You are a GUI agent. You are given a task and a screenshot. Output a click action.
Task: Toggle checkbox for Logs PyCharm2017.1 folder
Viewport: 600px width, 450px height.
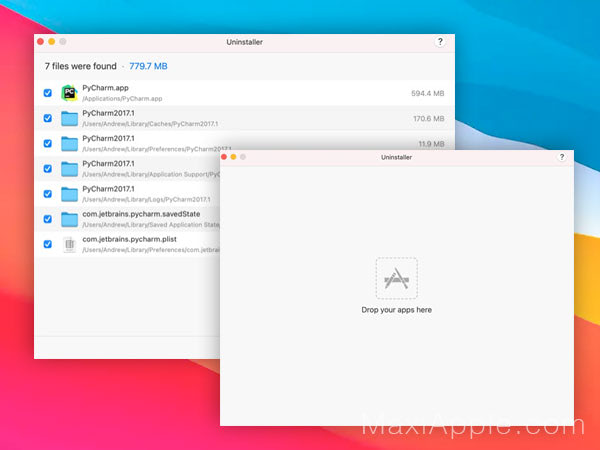(x=47, y=194)
